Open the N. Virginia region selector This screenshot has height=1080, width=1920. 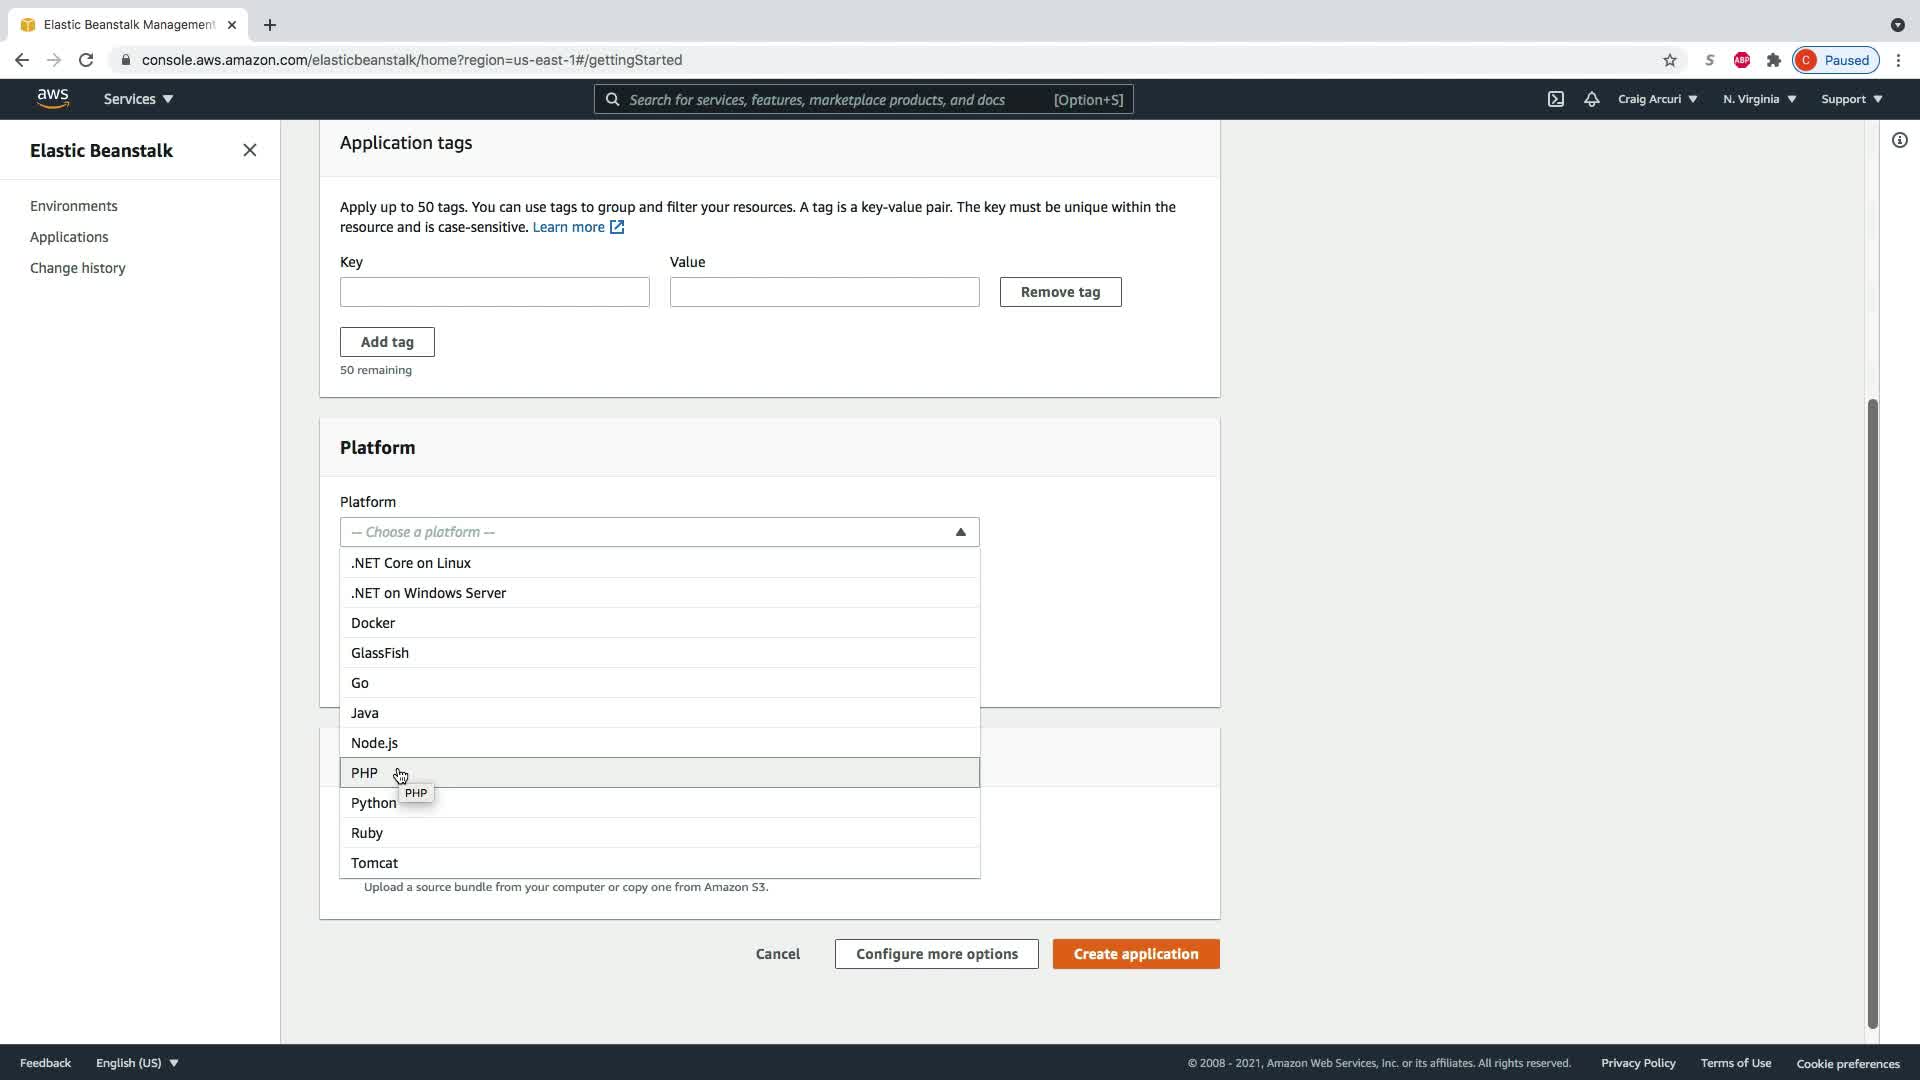1759,99
